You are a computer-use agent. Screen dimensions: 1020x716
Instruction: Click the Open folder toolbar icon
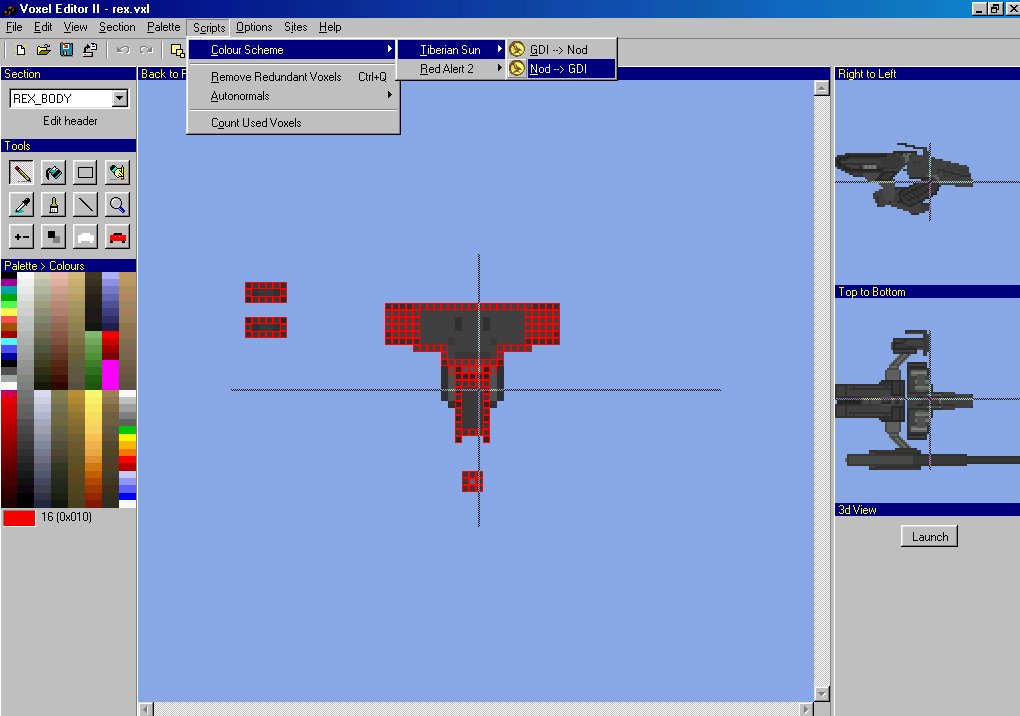(44, 50)
